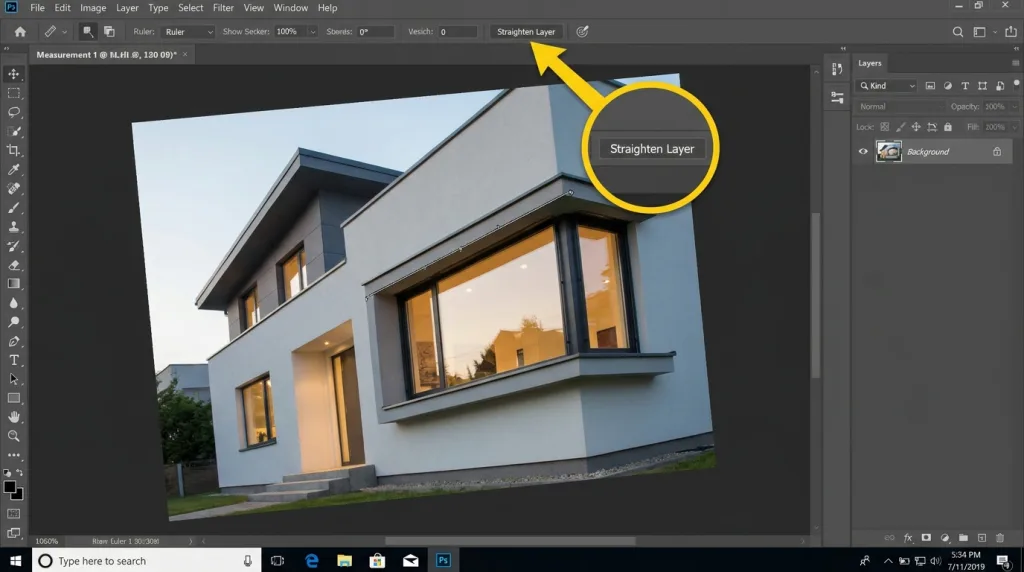Open the Filter menu

coord(223,8)
